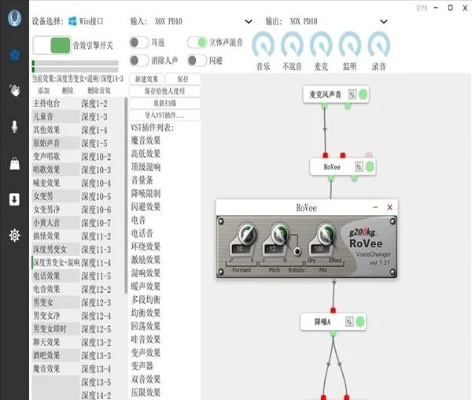Close the RoVee plugin window

(x=389, y=207)
